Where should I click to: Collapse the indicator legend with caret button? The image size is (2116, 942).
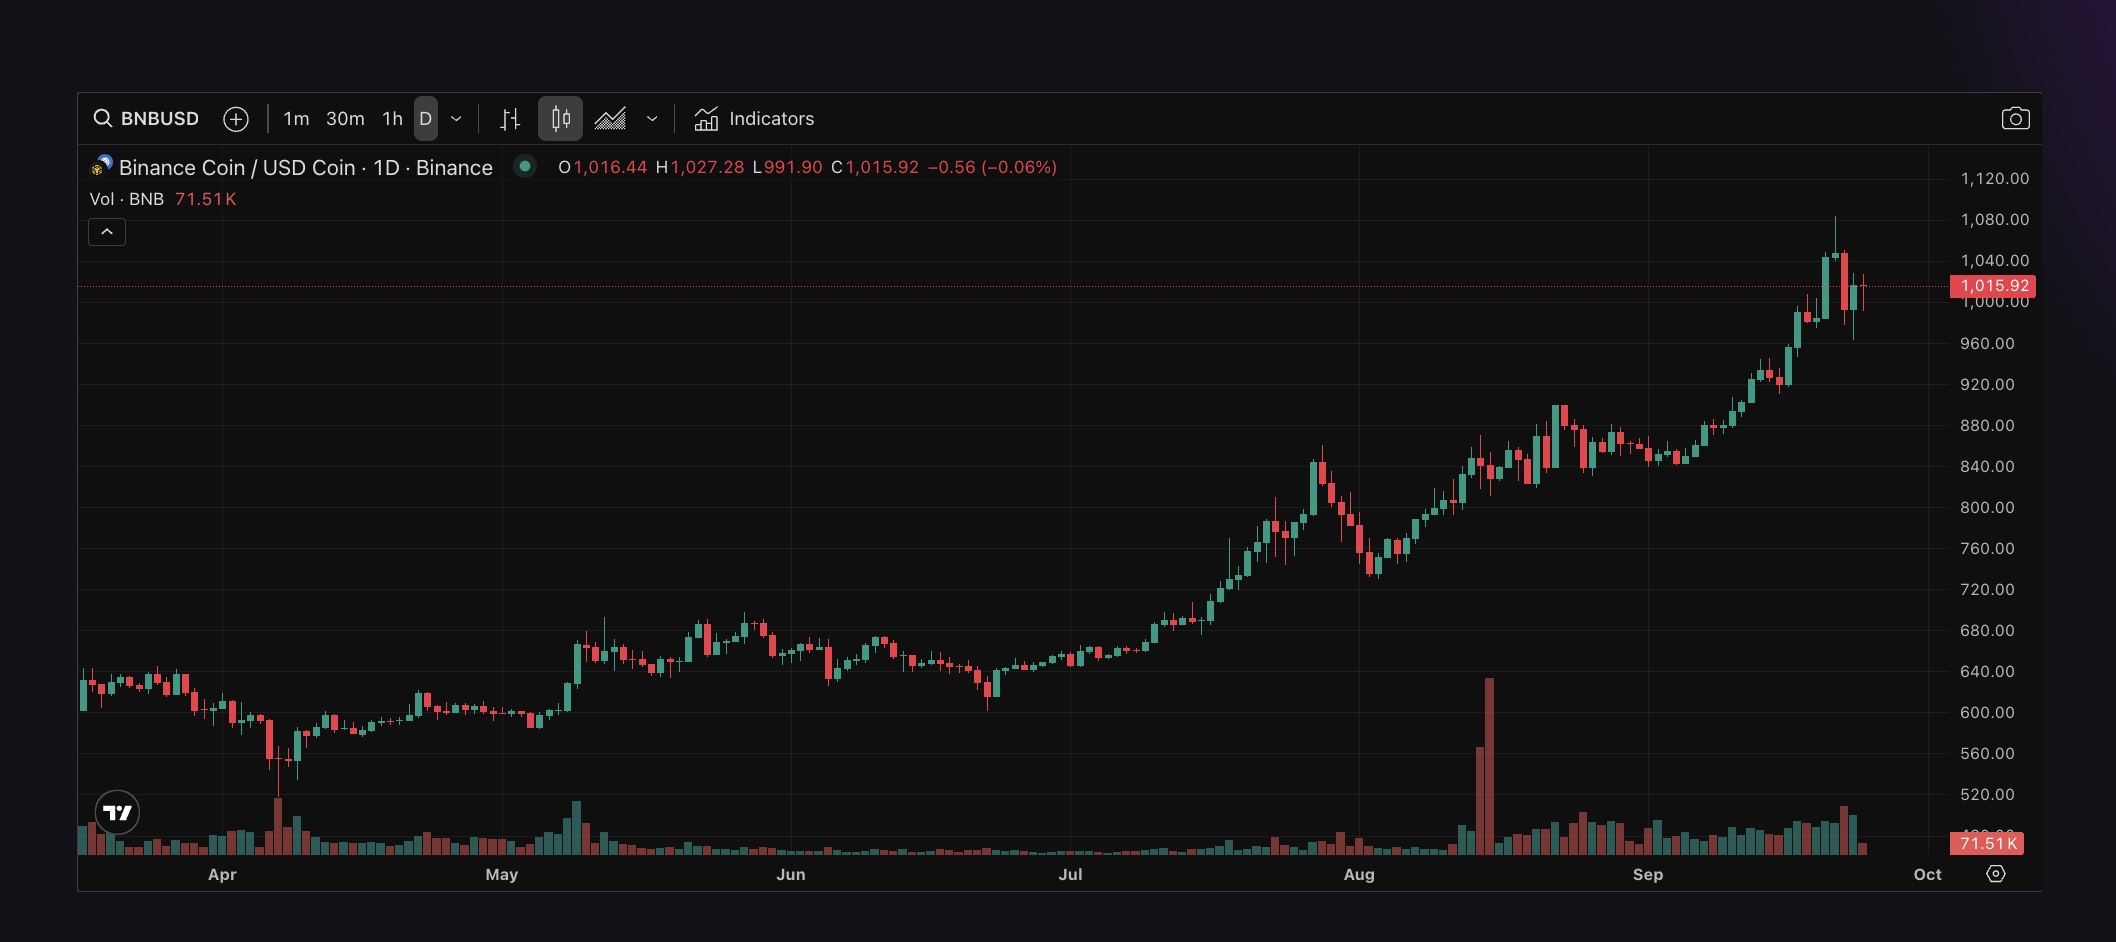point(107,232)
